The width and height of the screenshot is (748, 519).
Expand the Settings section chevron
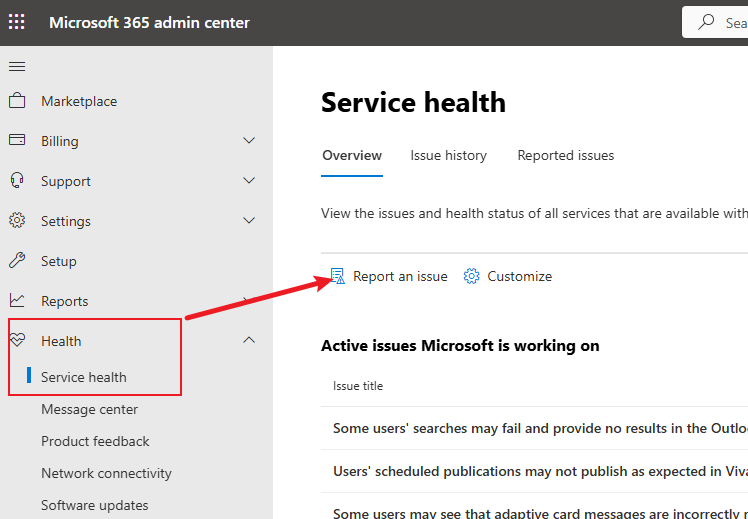(x=249, y=220)
